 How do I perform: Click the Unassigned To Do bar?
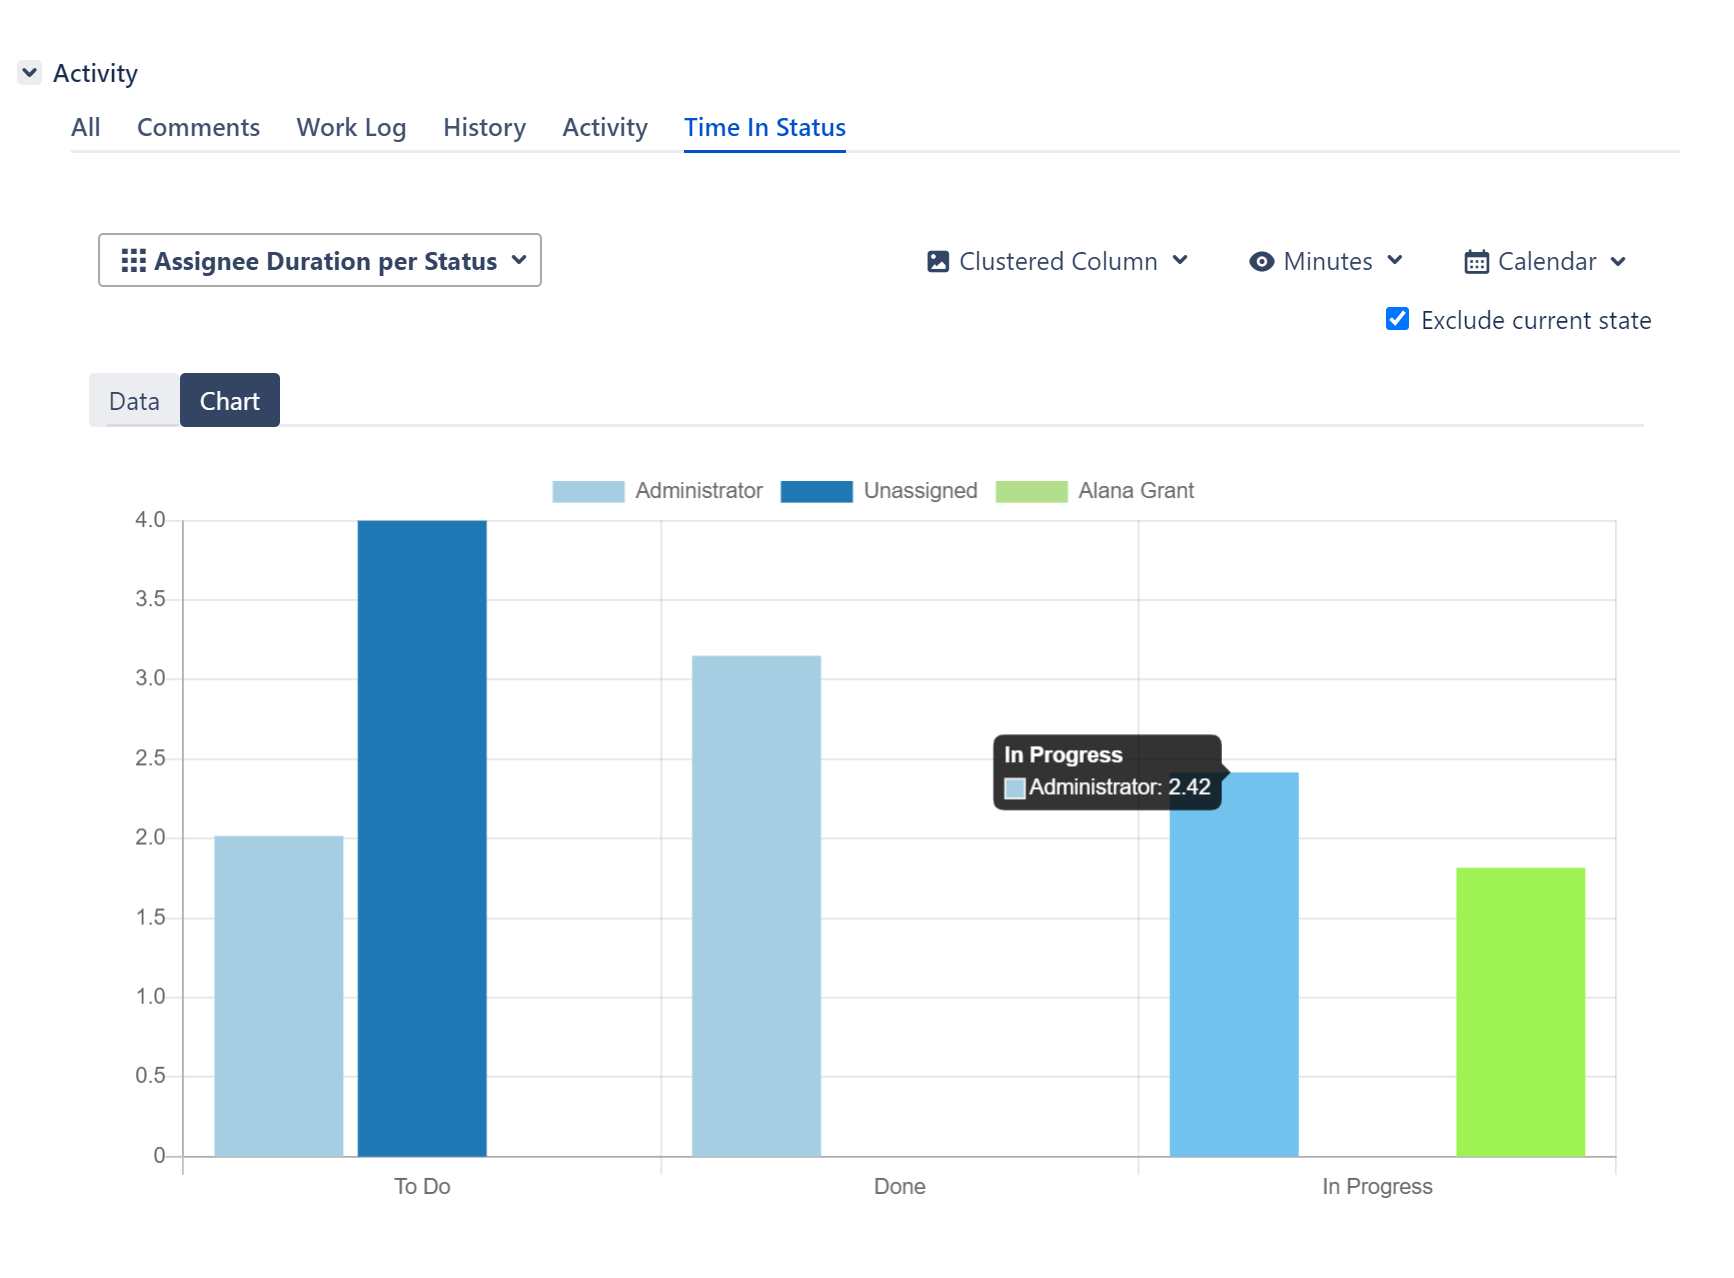[x=422, y=838]
